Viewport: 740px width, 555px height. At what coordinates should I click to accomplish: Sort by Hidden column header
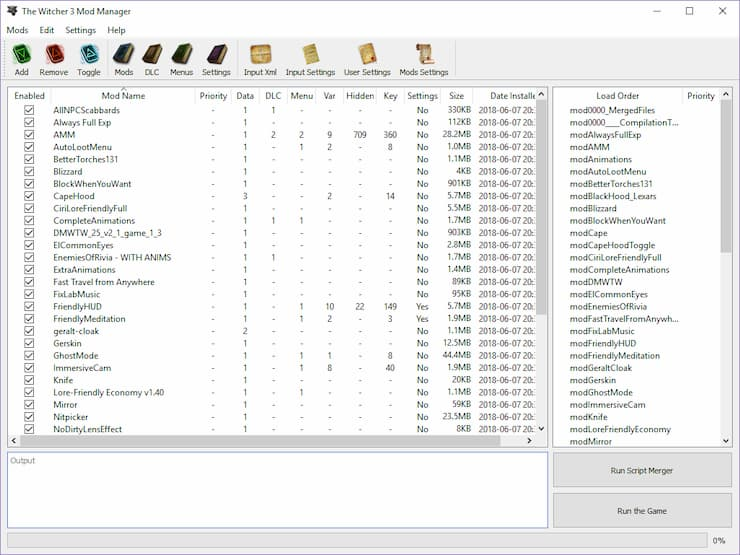tap(360, 96)
